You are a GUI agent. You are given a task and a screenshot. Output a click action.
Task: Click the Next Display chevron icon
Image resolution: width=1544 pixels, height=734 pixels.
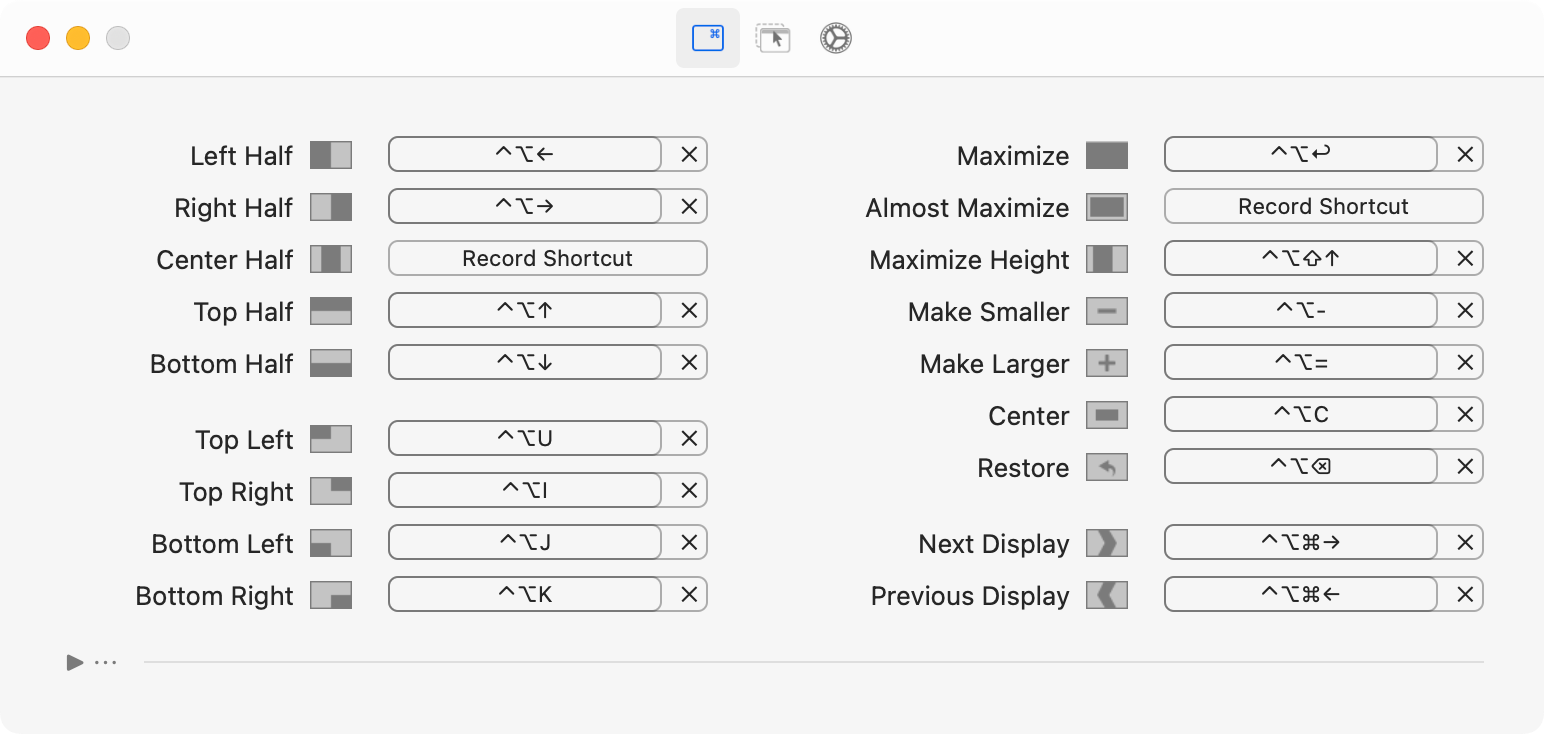[x=1107, y=543]
